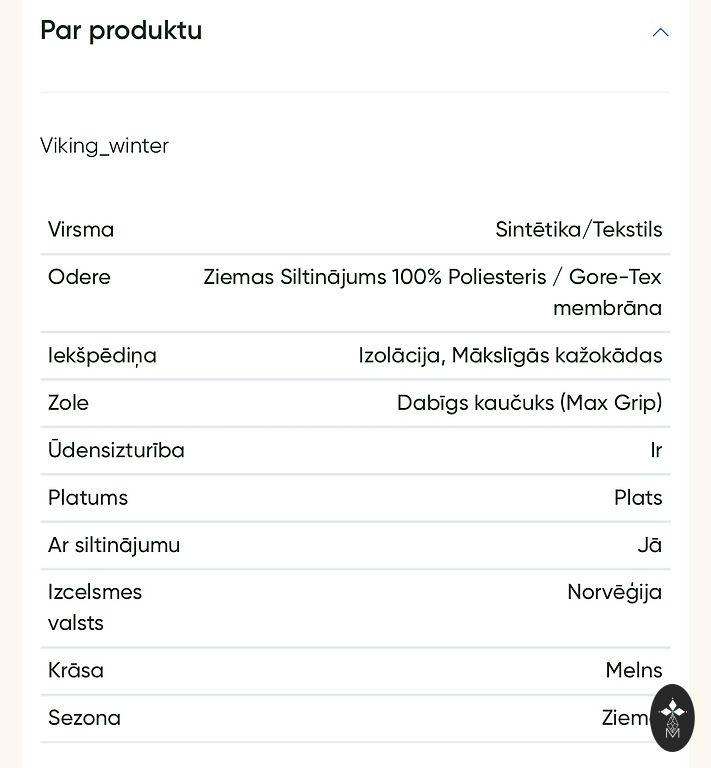Click the Norvēģija country value
The image size is (711, 768).
tap(614, 592)
